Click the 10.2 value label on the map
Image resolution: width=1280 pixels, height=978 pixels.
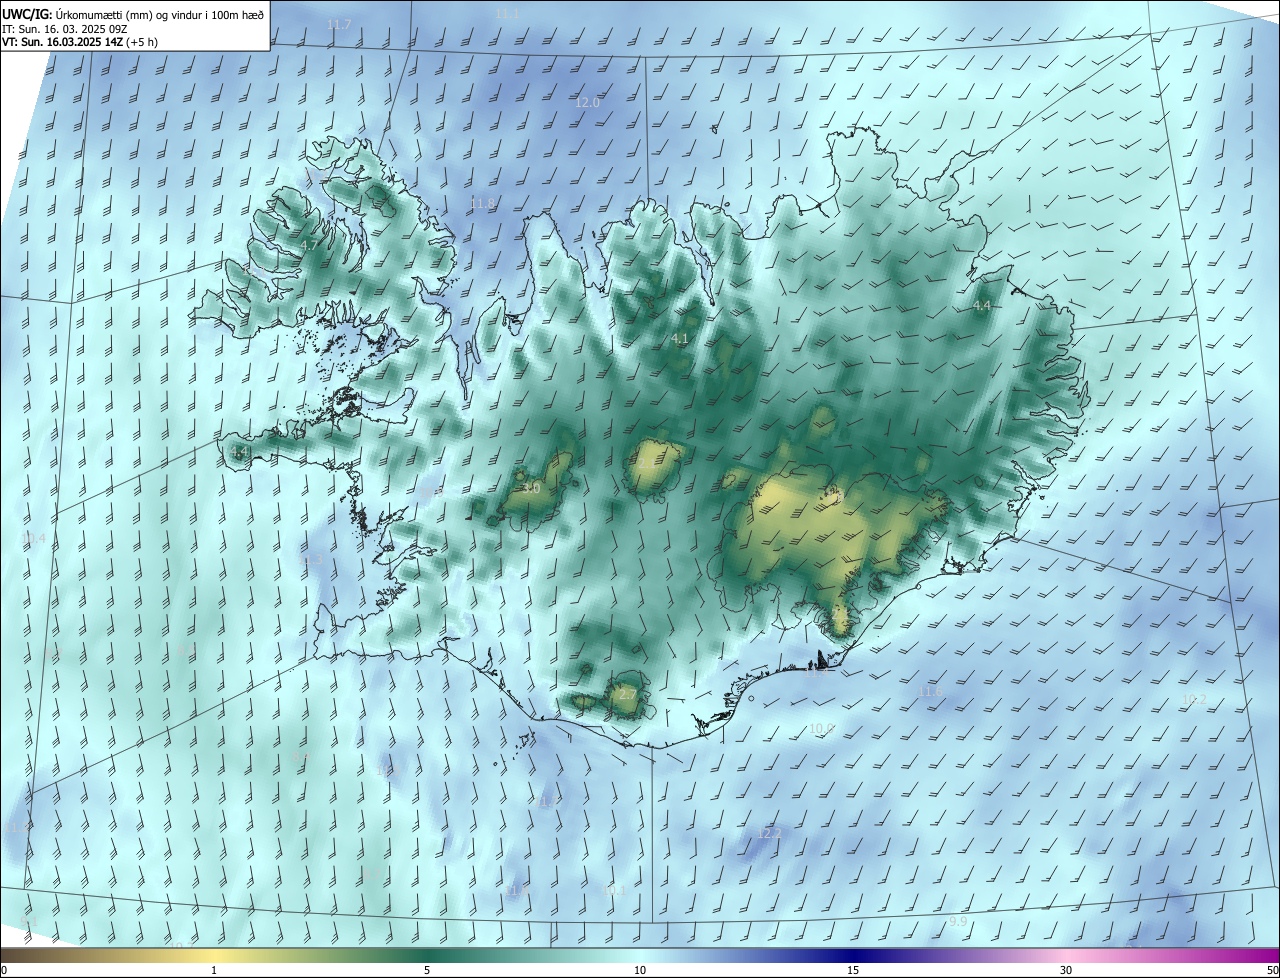pos(1194,699)
